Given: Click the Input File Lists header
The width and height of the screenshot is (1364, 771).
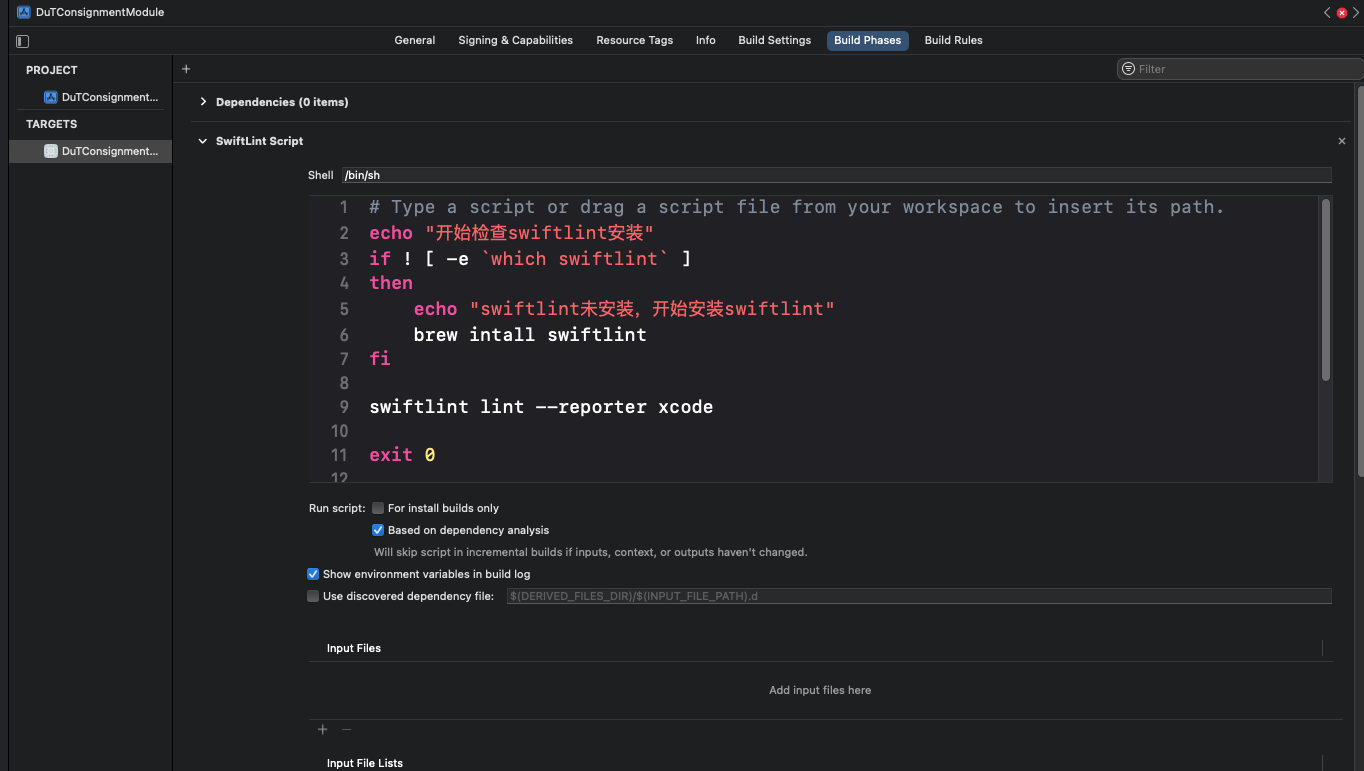Looking at the screenshot, I should click(x=365, y=763).
